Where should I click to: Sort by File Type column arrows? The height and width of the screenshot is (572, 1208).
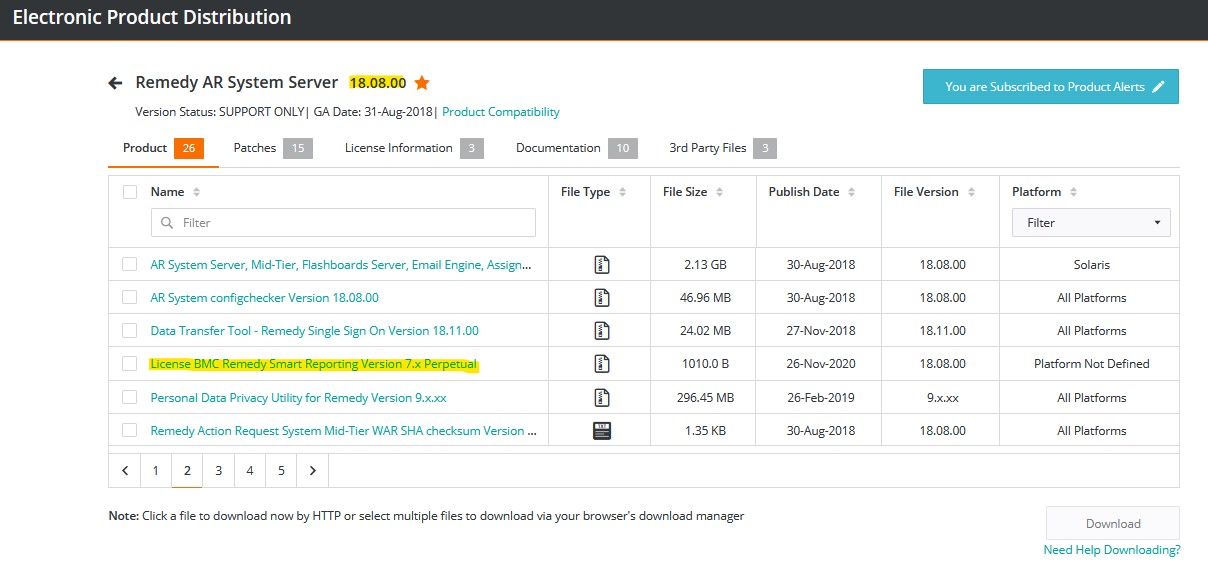(622, 192)
